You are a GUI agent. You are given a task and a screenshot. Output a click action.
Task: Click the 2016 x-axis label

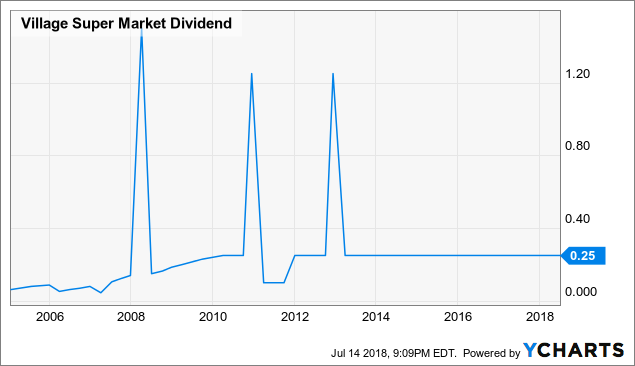point(458,317)
